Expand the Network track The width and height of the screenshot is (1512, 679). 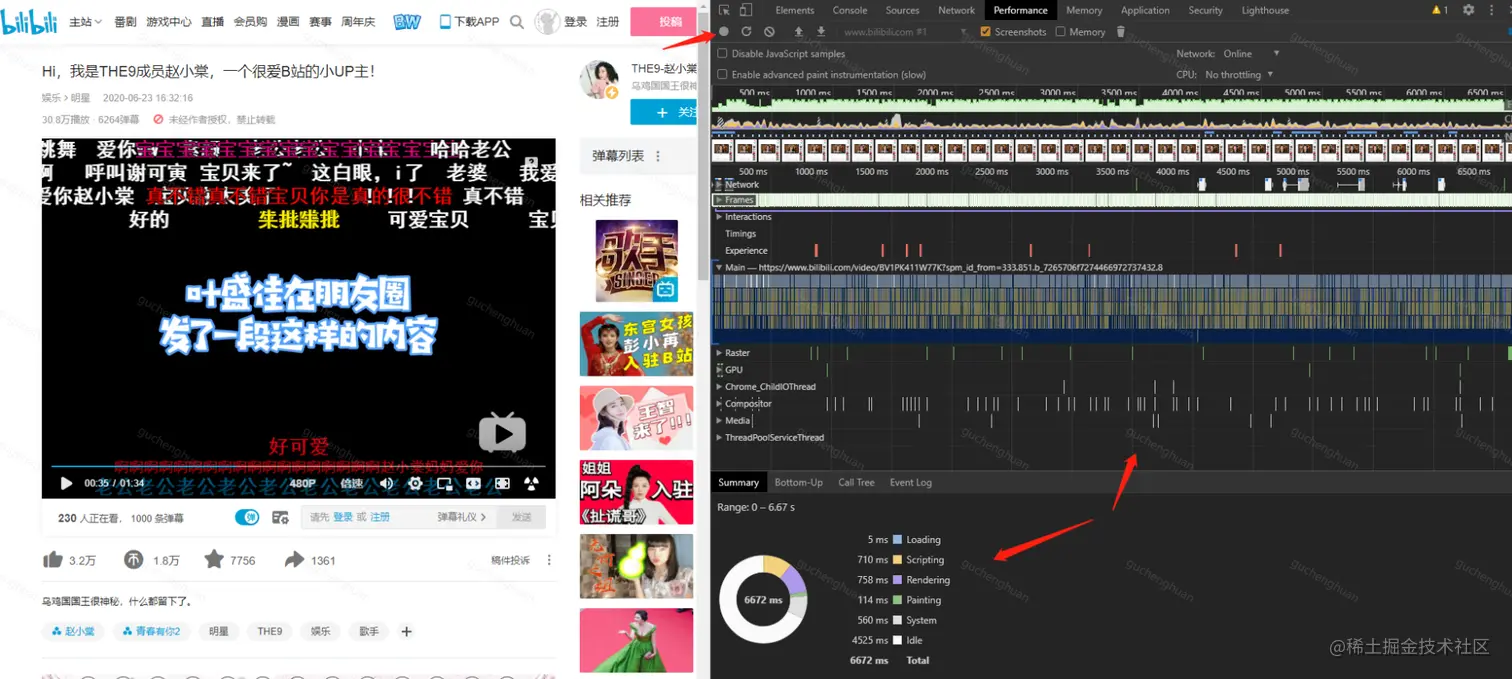(x=718, y=185)
